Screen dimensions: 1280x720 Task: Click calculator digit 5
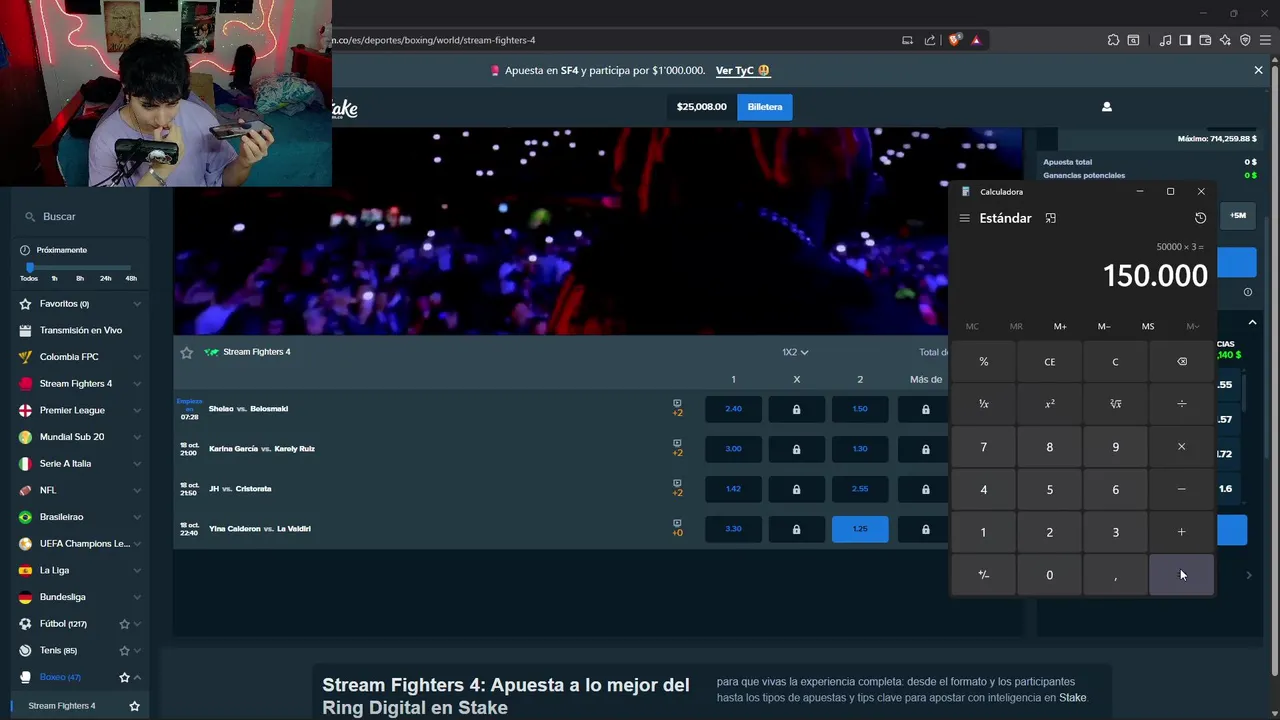[1050, 489]
